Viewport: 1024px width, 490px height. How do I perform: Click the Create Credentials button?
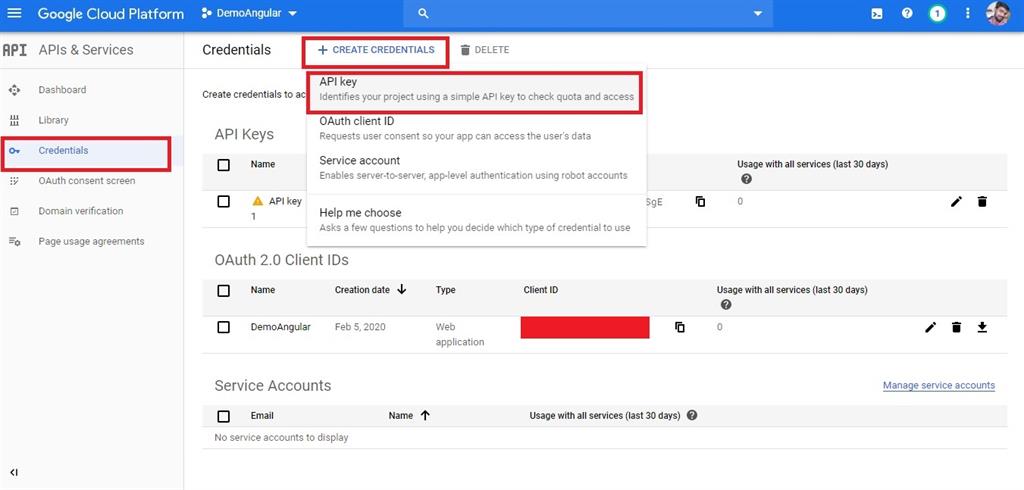(376, 50)
